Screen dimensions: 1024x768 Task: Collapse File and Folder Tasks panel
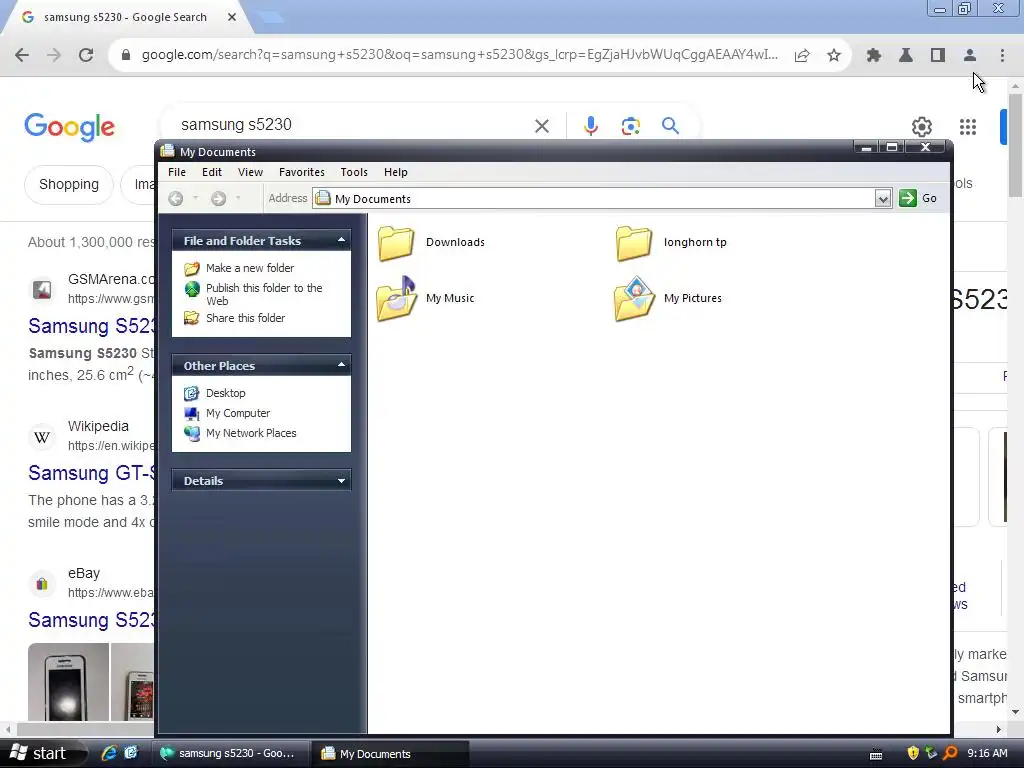point(341,240)
